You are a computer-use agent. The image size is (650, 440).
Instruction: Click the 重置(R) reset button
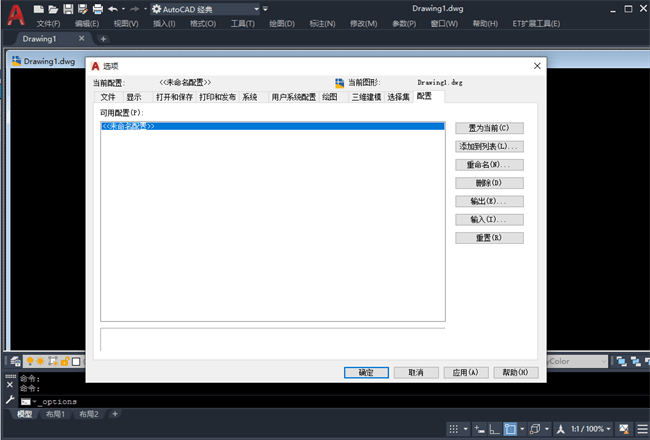489,238
